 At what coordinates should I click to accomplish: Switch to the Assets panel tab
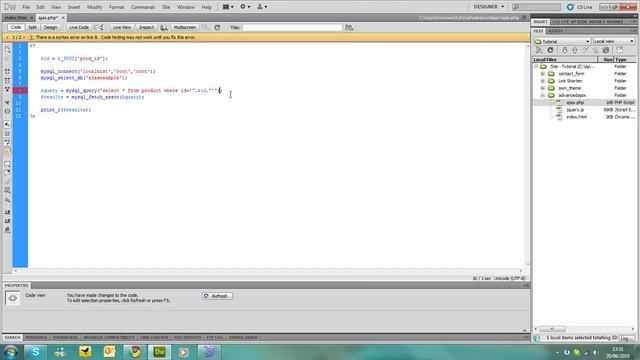click(555, 31)
